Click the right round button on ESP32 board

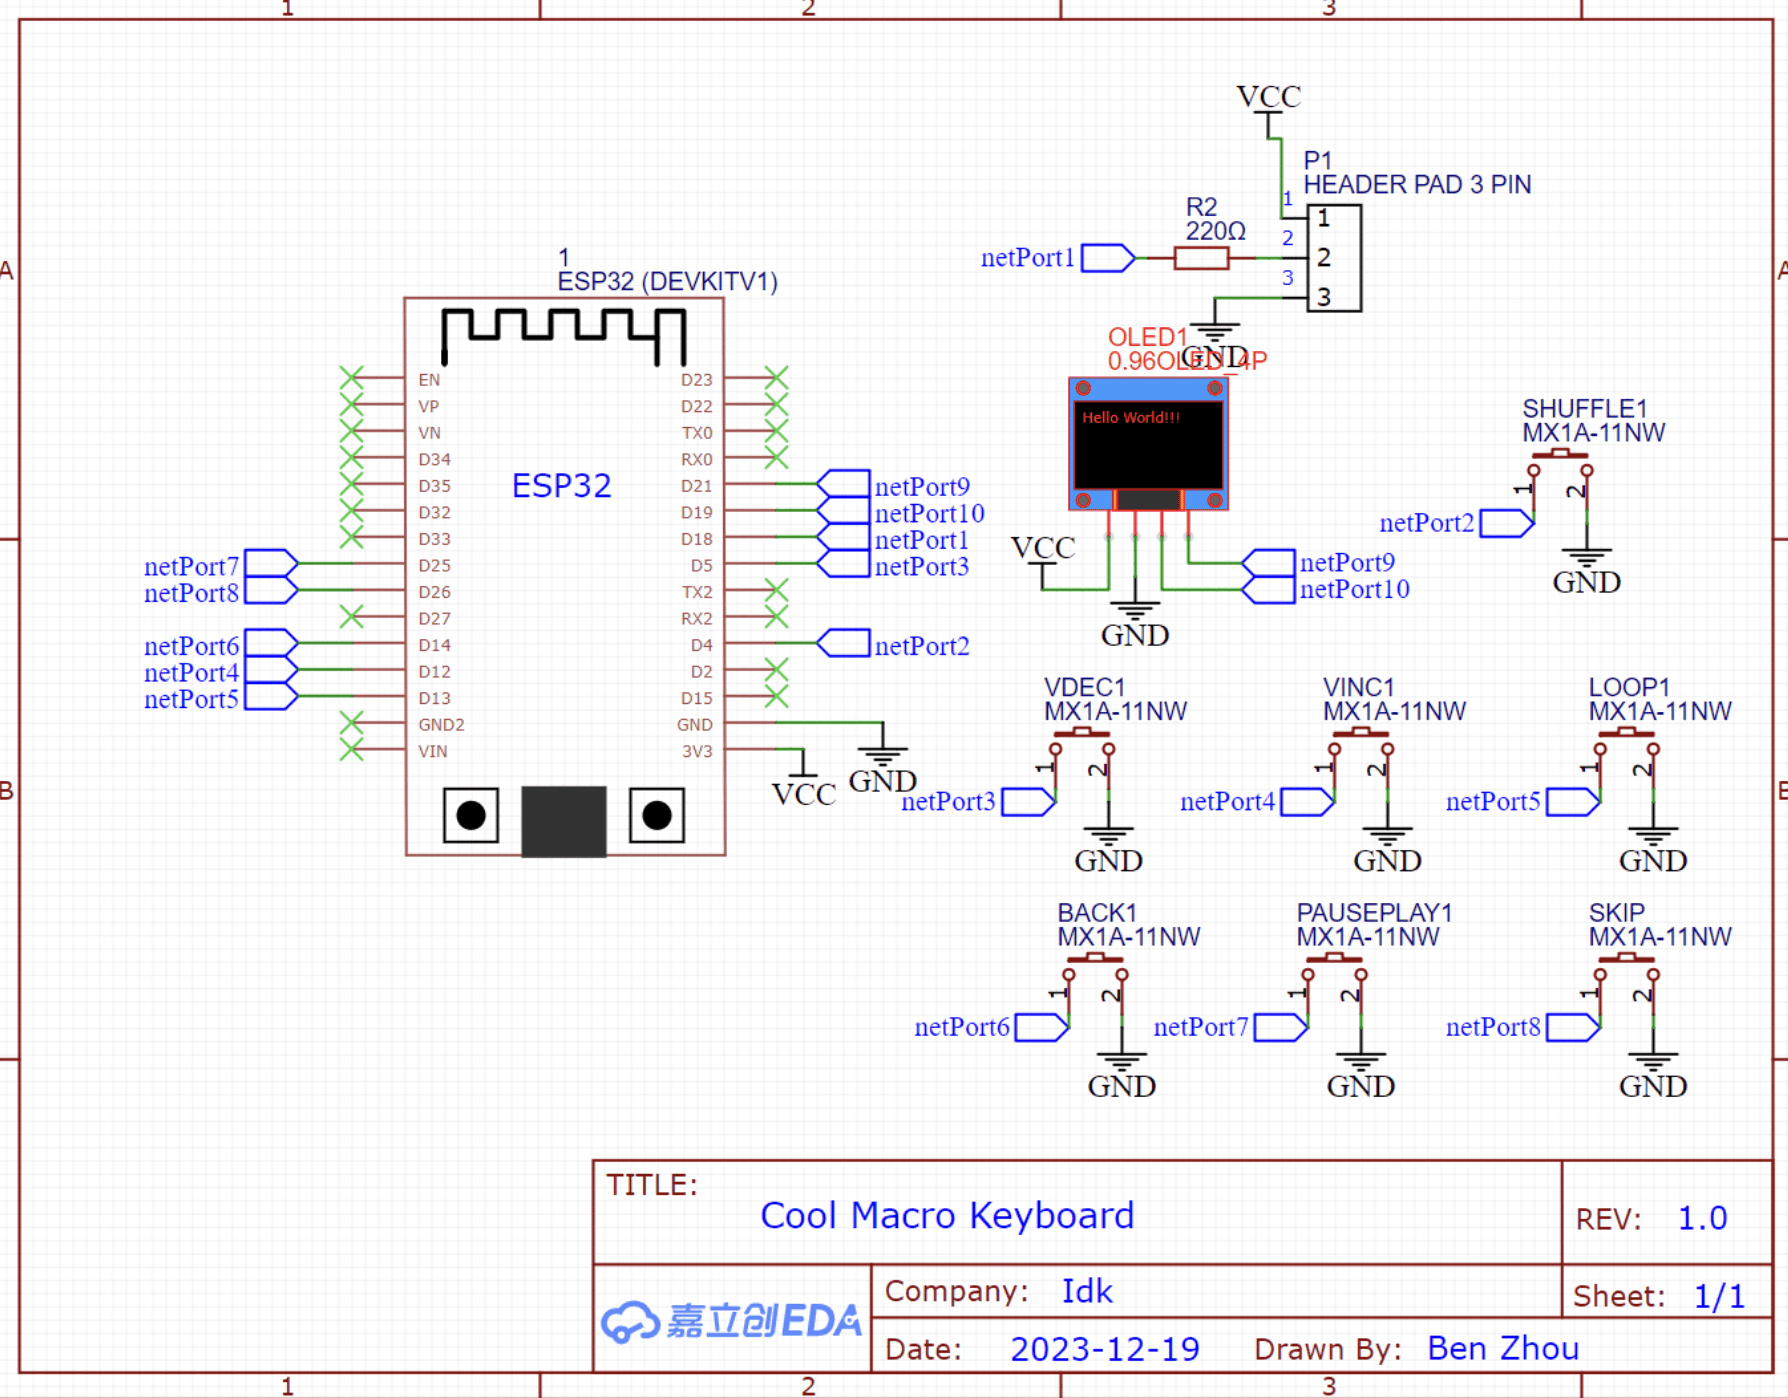657,816
